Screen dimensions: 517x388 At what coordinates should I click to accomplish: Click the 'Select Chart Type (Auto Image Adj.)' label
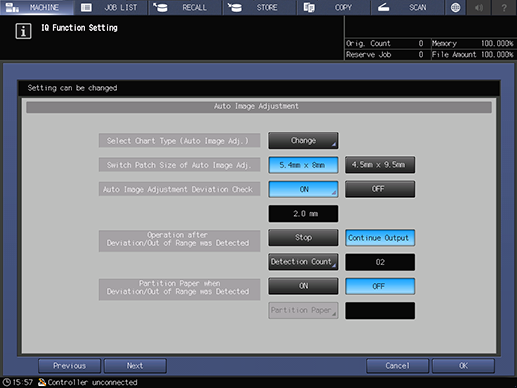pyautogui.click(x=179, y=141)
